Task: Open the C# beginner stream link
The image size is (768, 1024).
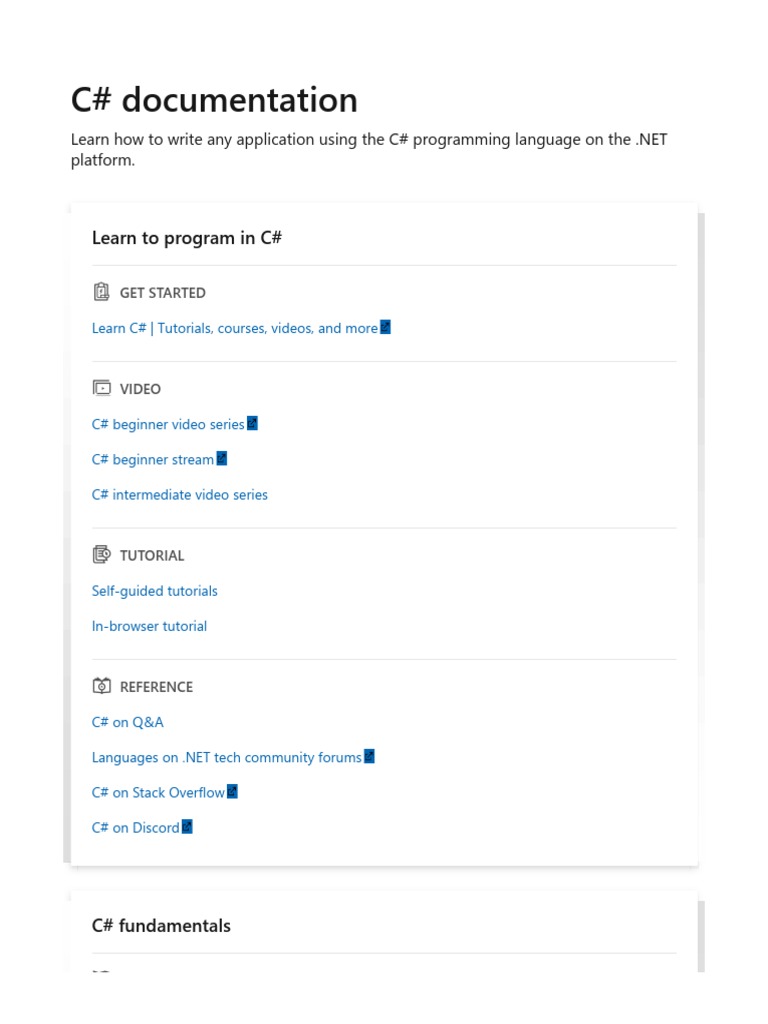Action: coord(153,459)
